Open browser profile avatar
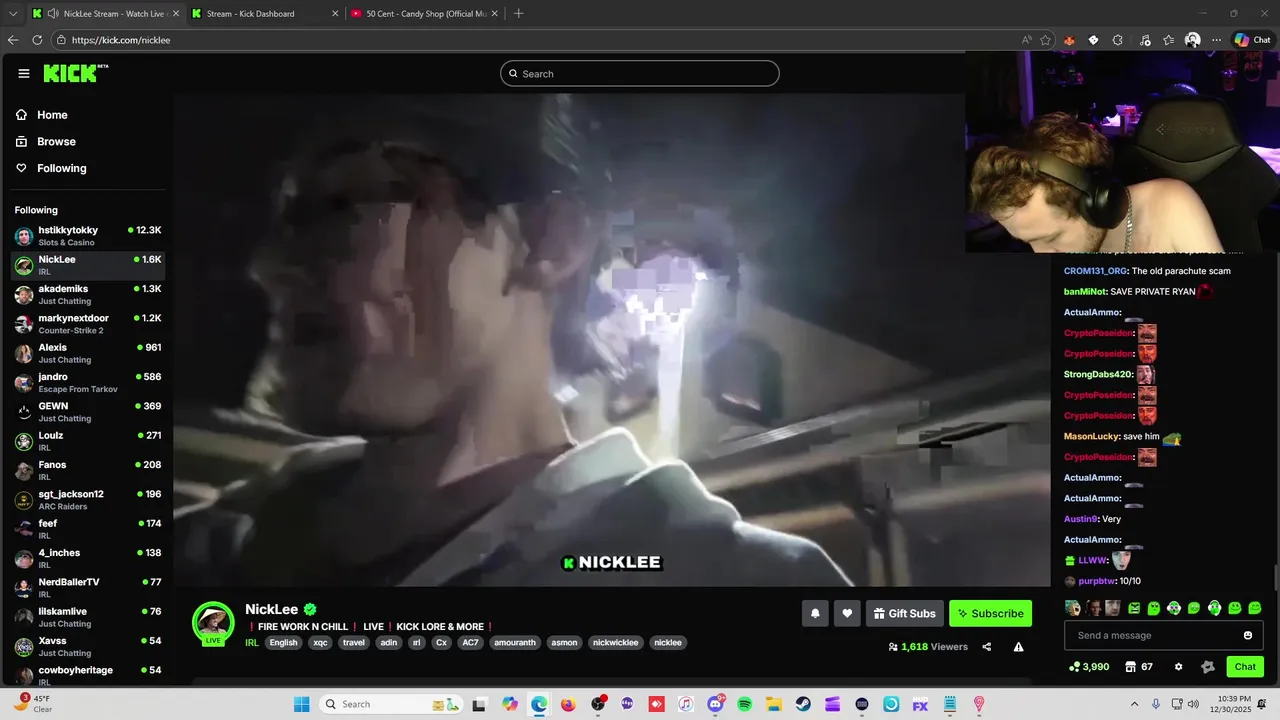Image resolution: width=1280 pixels, height=720 pixels. tap(1192, 40)
